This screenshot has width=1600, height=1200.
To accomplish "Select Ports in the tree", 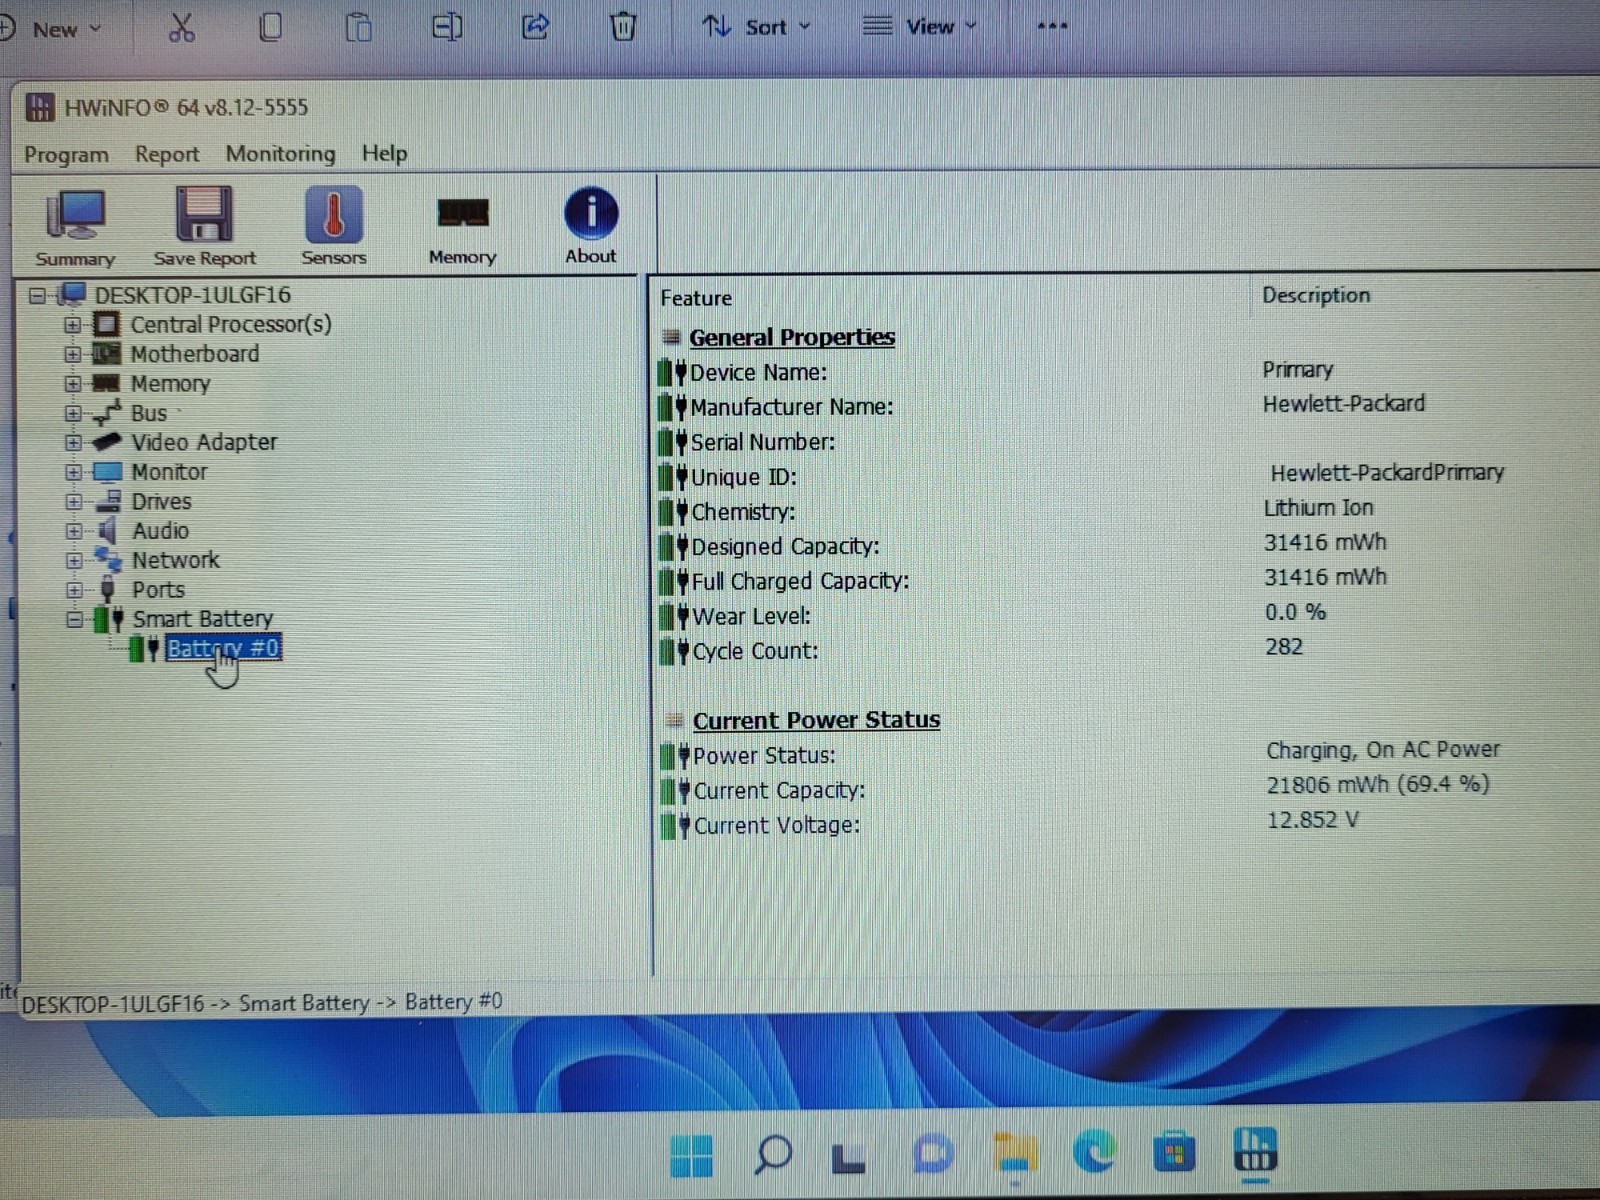I will [158, 590].
